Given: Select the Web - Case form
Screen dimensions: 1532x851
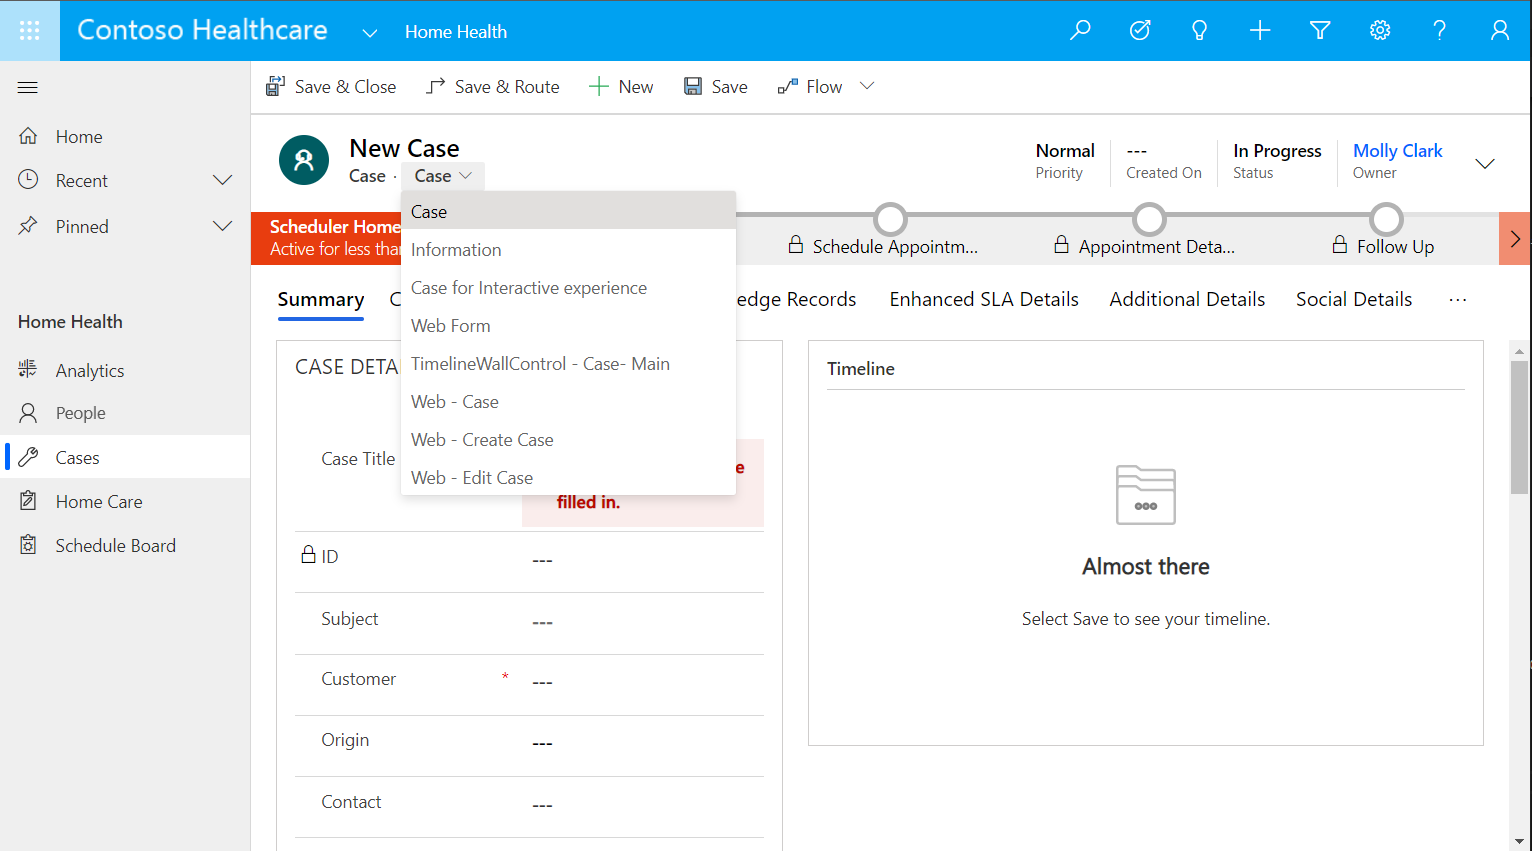Looking at the screenshot, I should [x=569, y=402].
